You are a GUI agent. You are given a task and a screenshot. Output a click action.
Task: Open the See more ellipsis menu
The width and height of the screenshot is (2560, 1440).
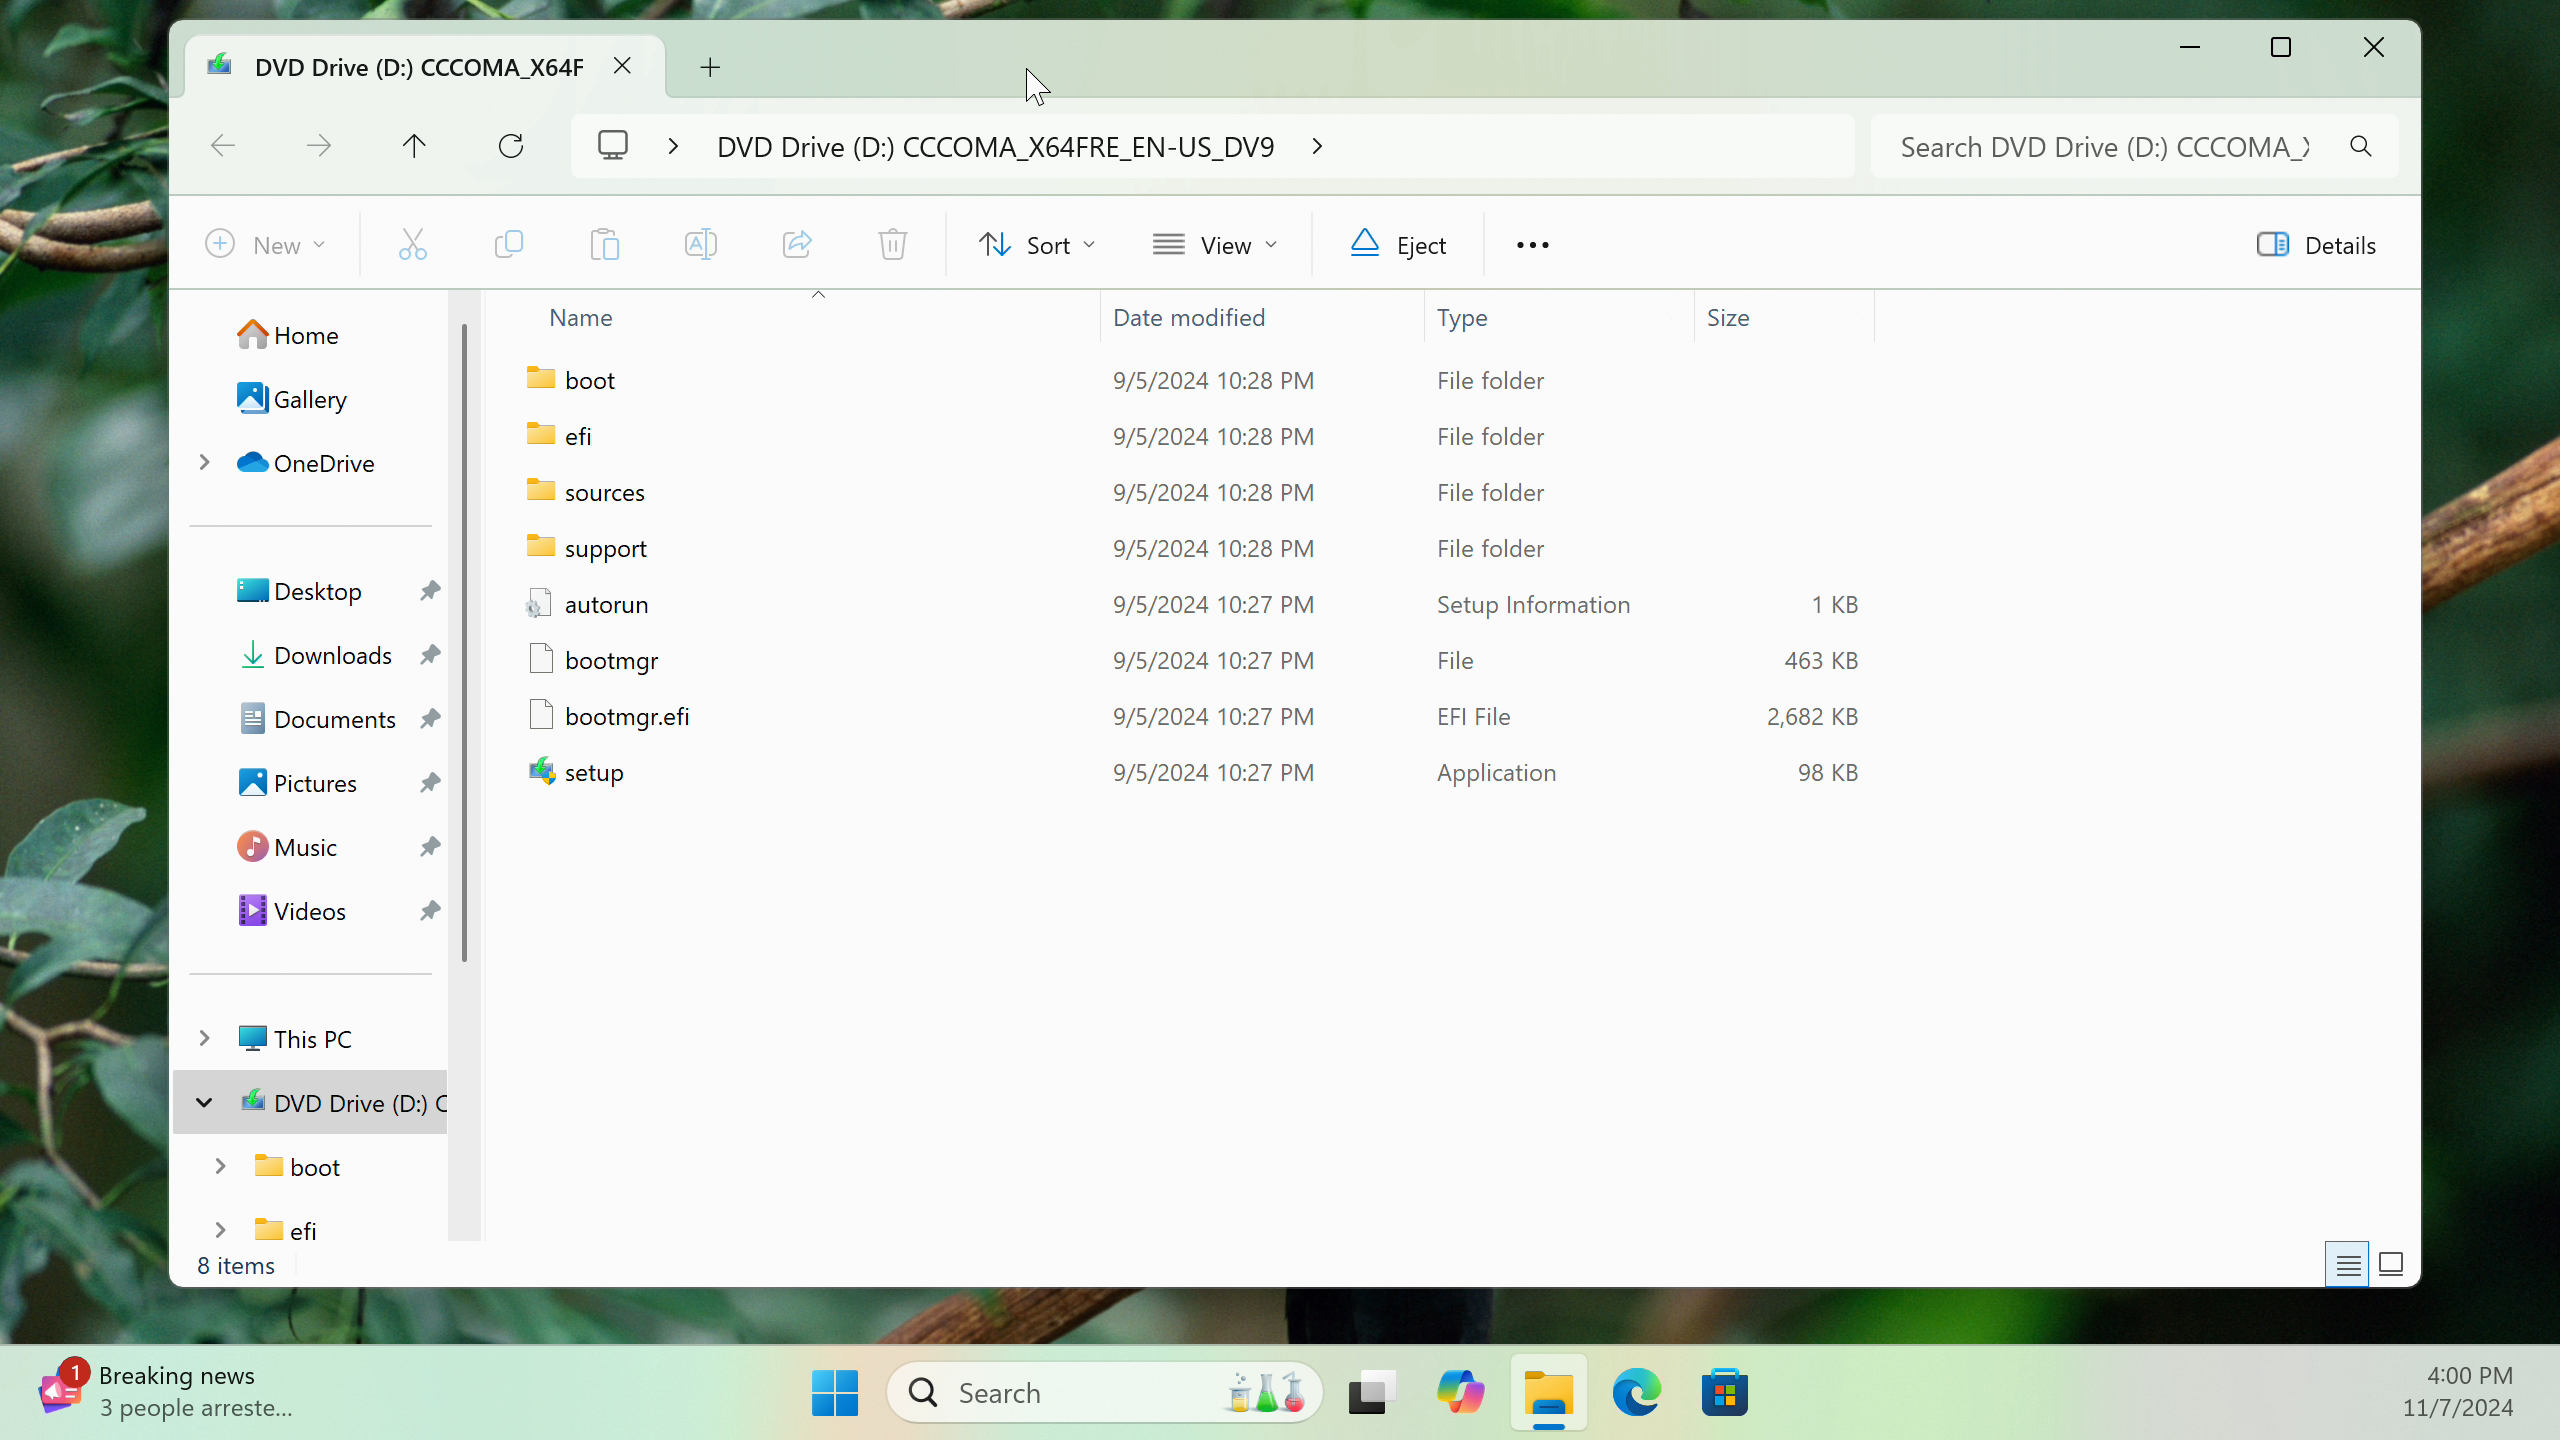coord(1532,245)
